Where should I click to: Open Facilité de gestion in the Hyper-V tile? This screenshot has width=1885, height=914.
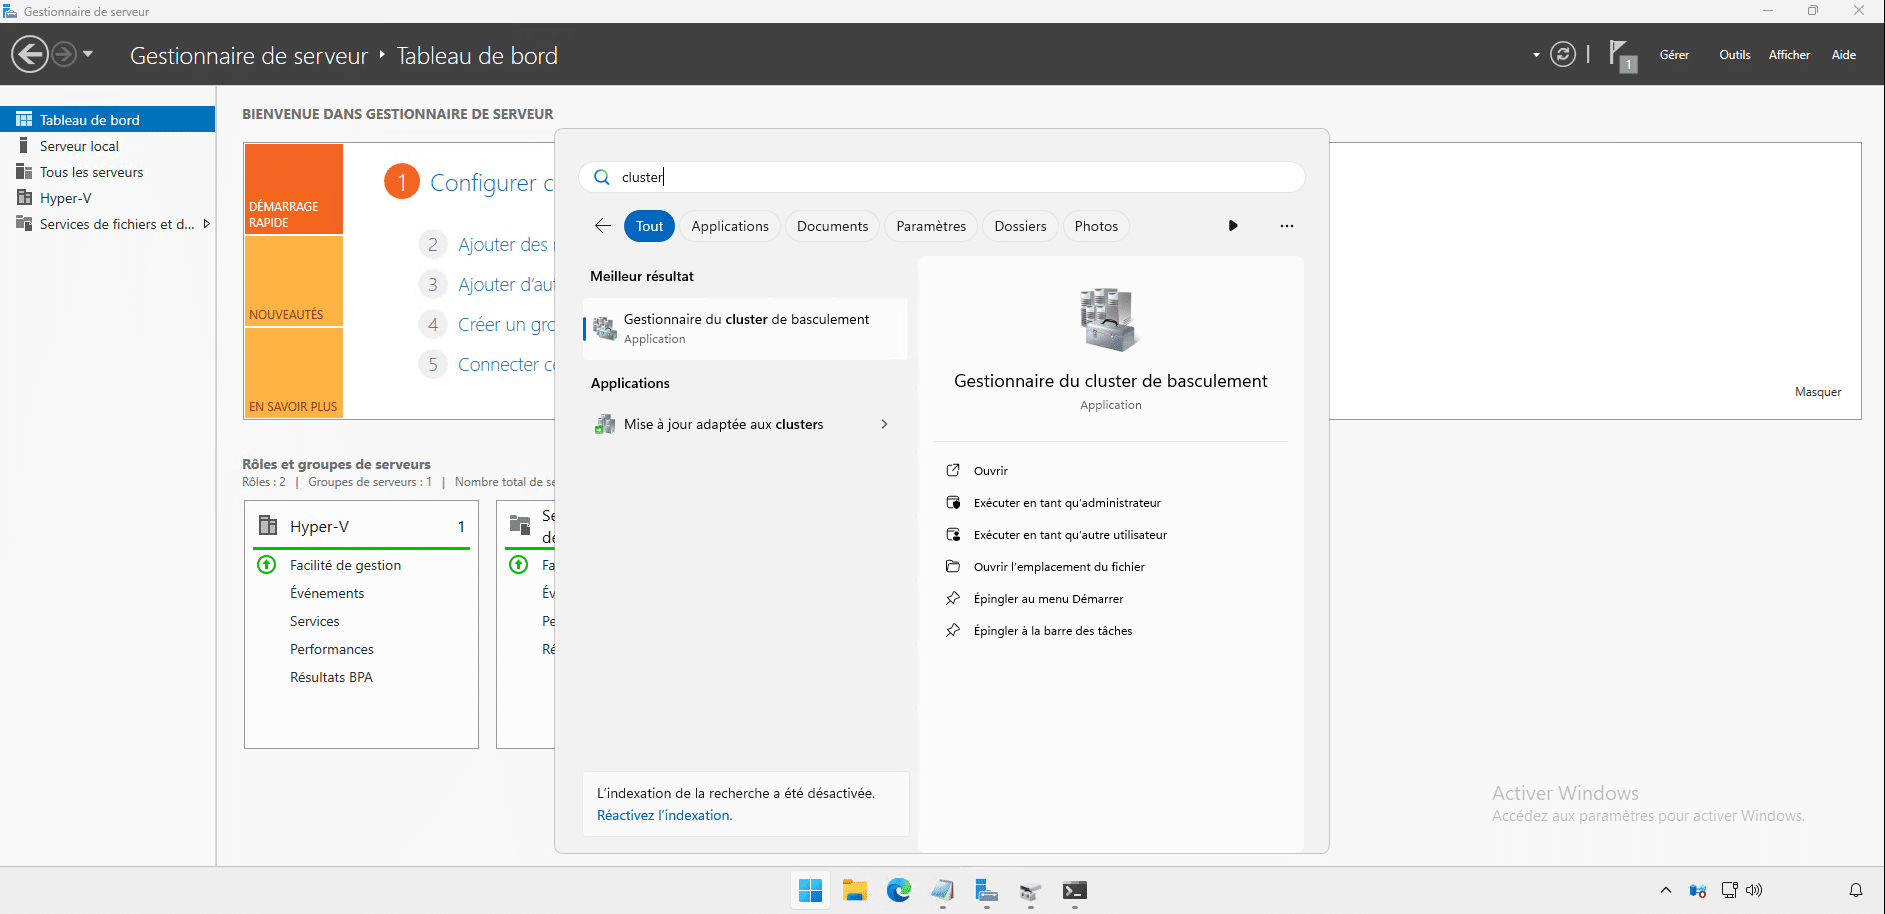[345, 565]
